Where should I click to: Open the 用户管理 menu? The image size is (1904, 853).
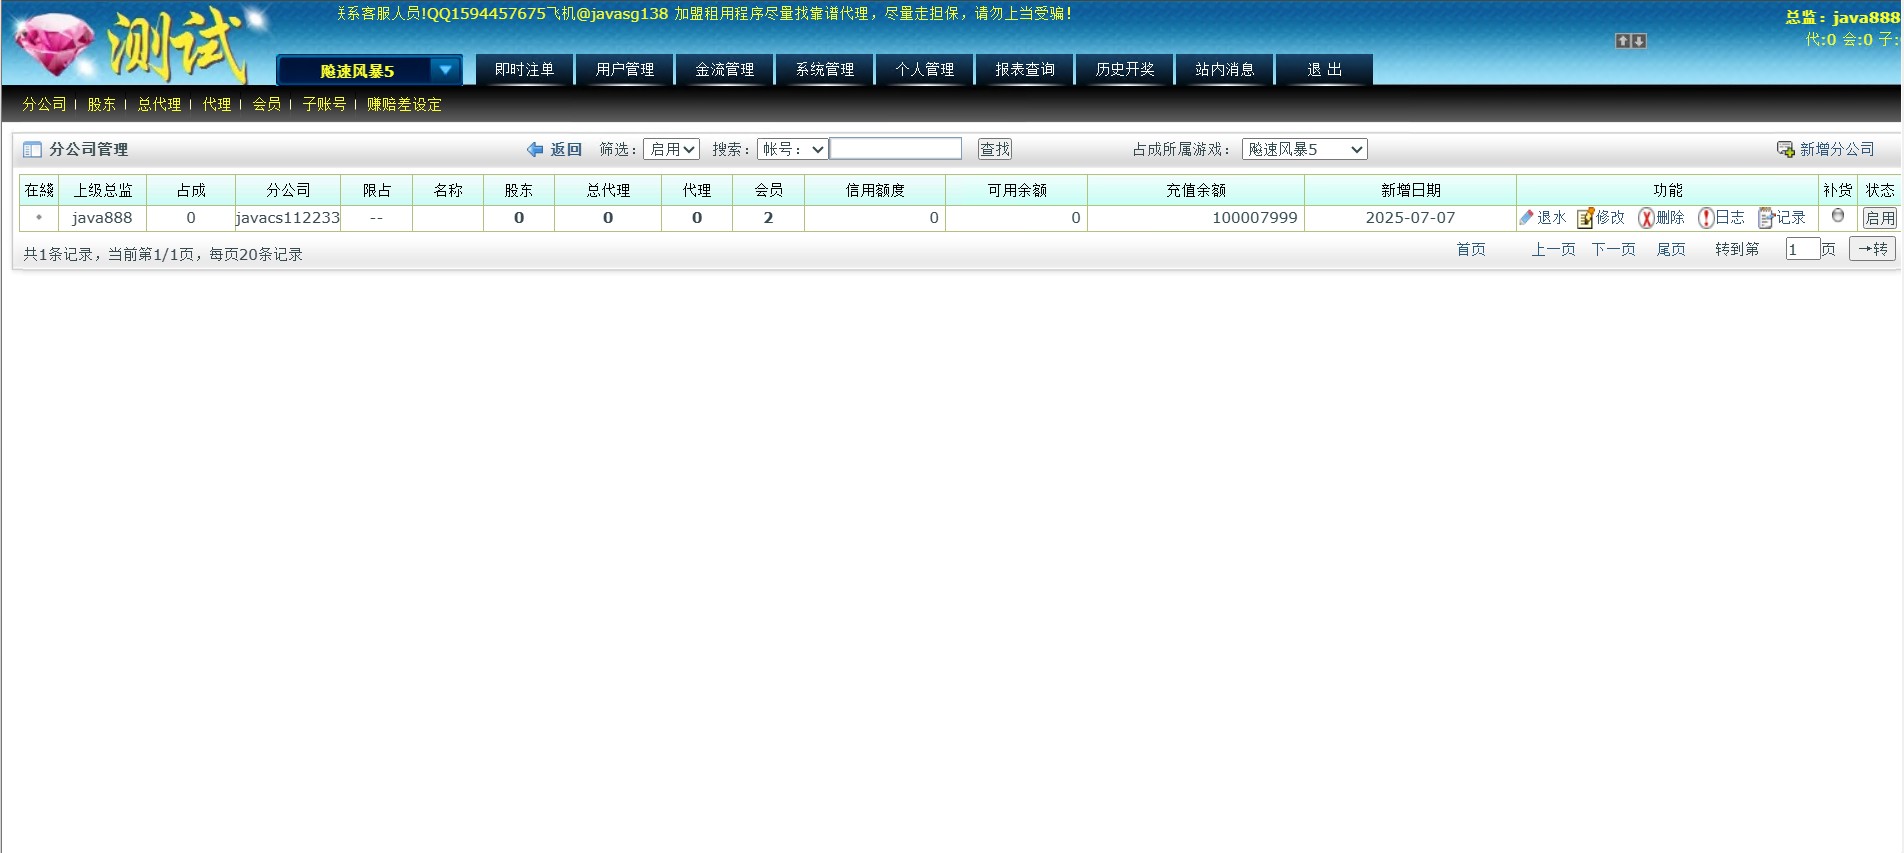pos(625,69)
